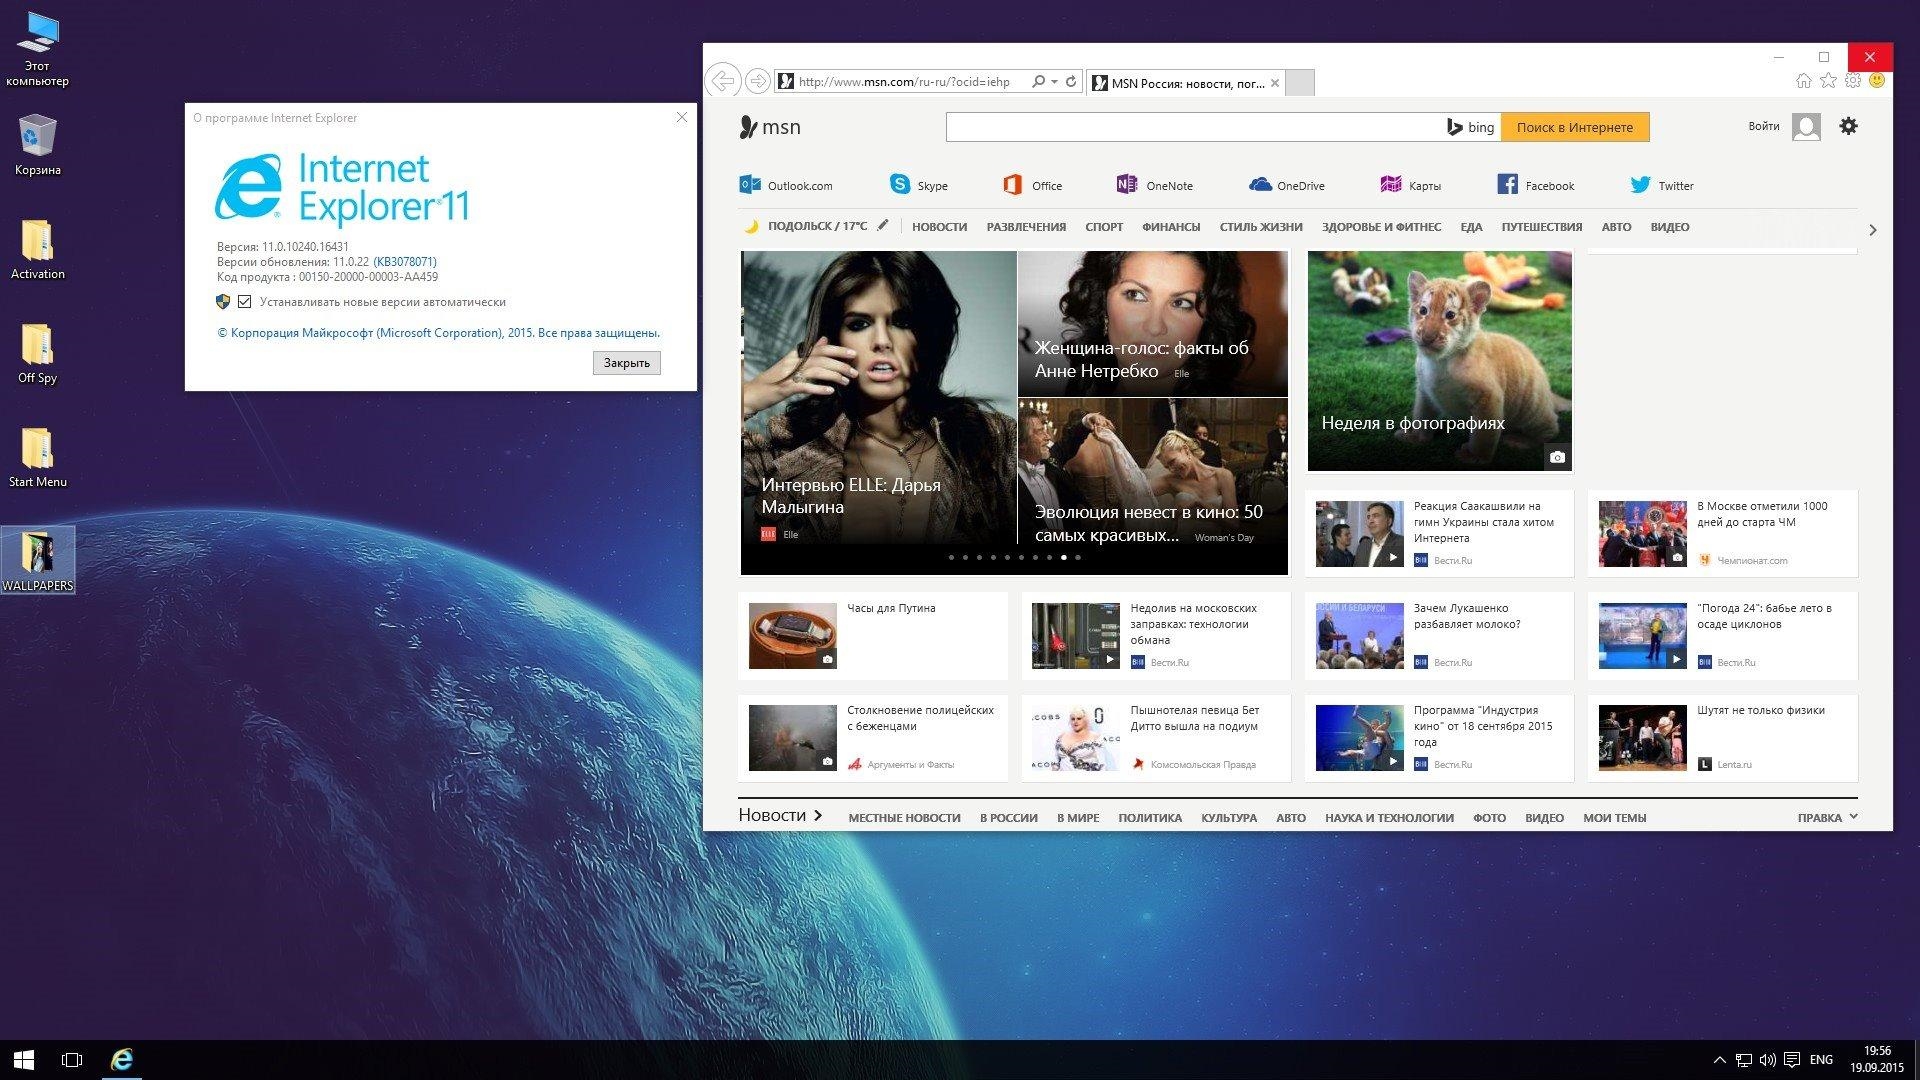Screen dimensions: 1920x1080
Task: Open the action center tray icon
Action: click(1792, 1060)
